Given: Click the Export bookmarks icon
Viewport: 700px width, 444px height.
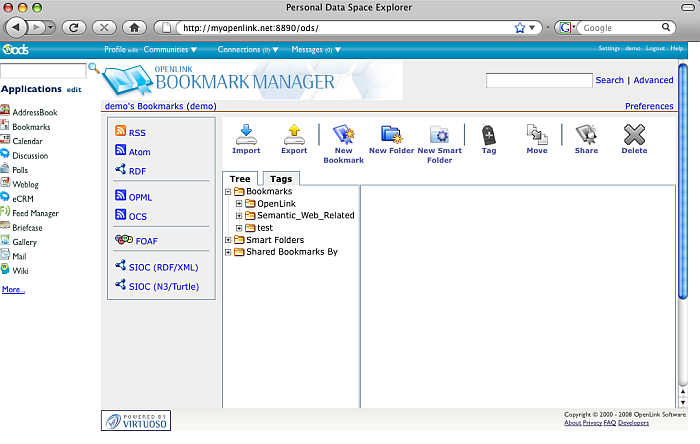Looking at the screenshot, I should (294, 137).
